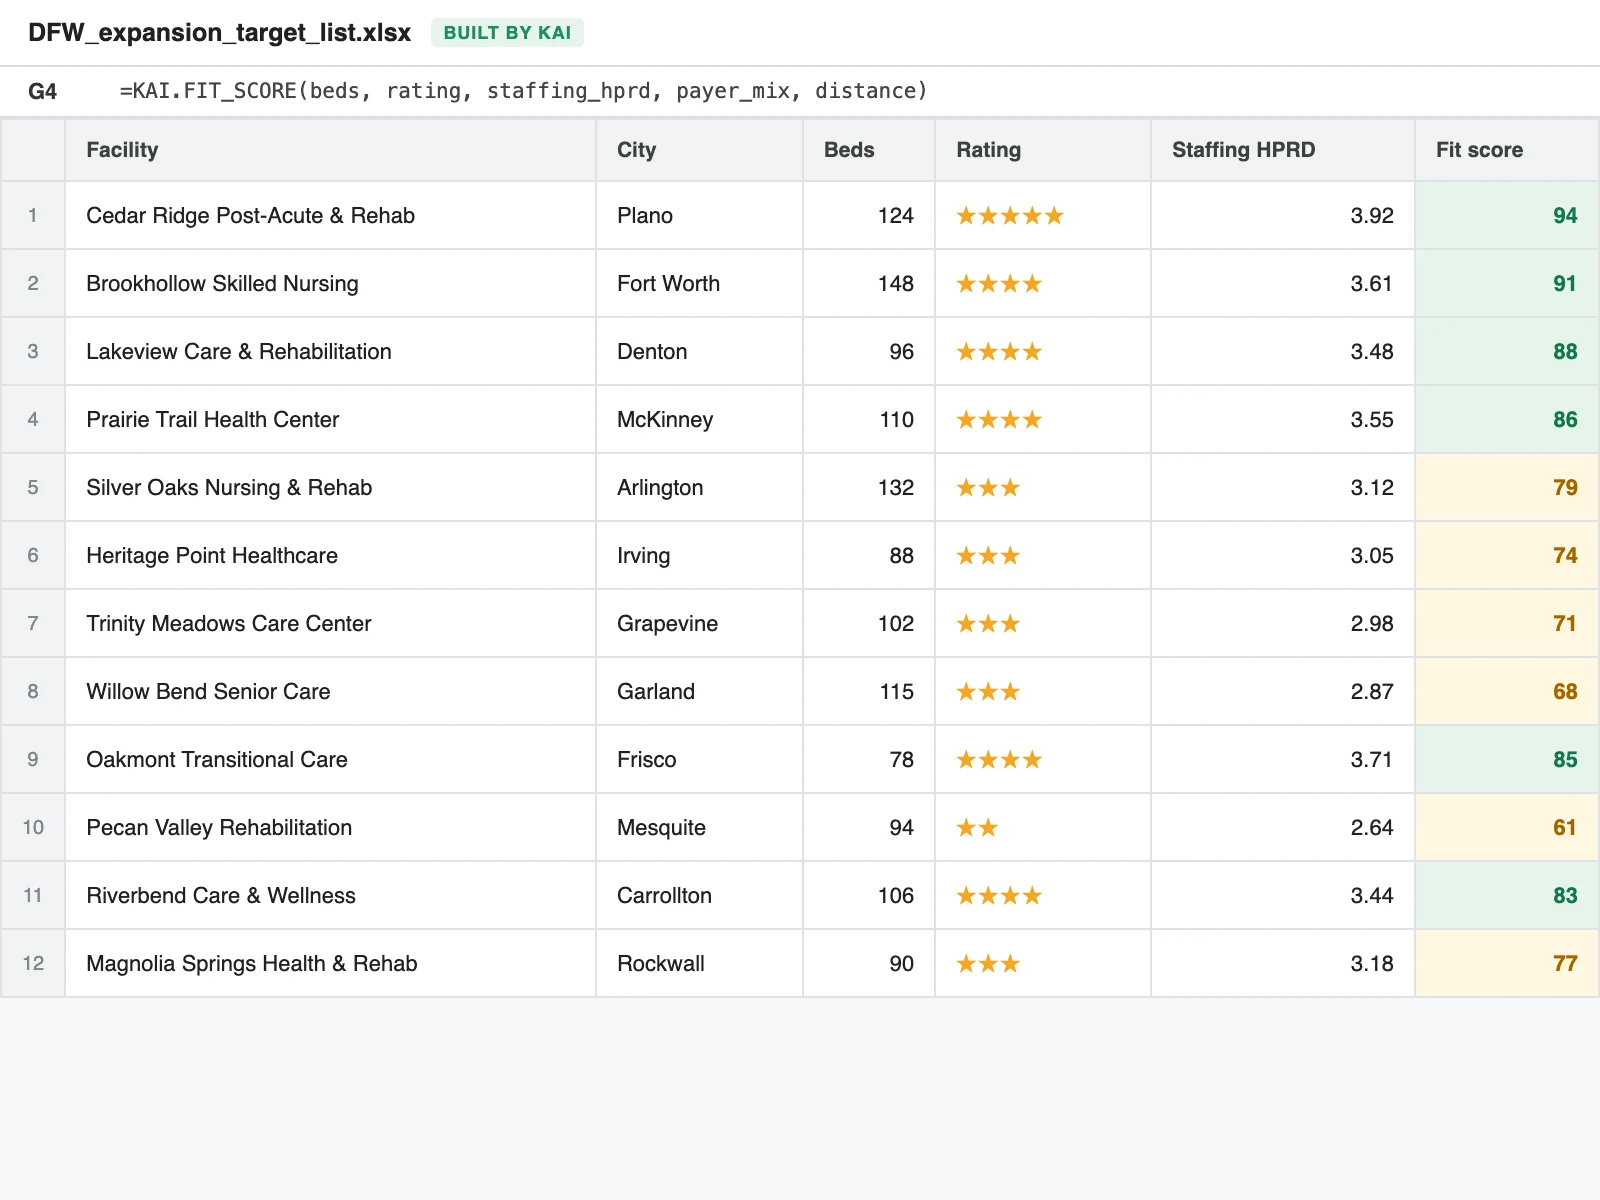Select row number 12 header
1600x1200 pixels.
tap(33, 963)
